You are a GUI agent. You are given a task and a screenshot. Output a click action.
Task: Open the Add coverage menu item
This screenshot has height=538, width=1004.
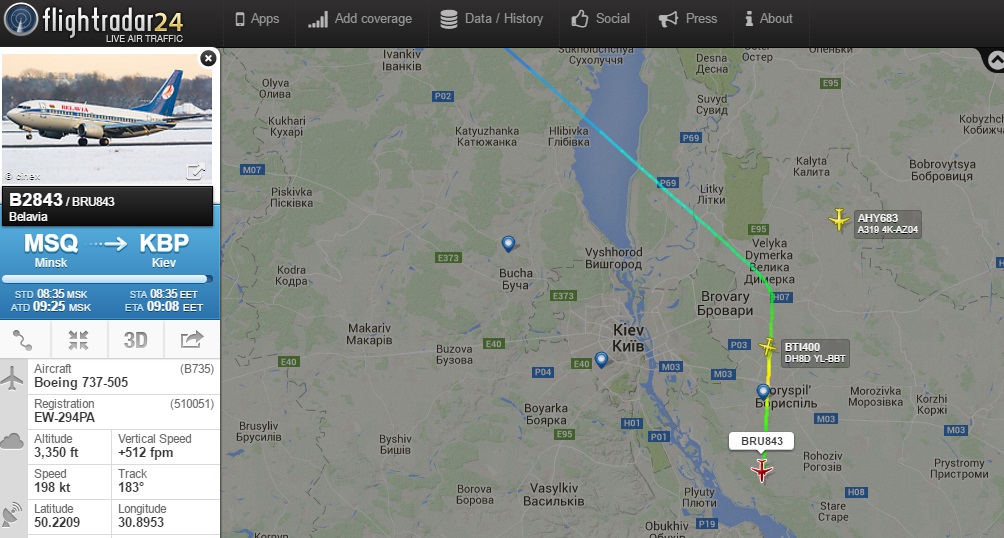[360, 19]
